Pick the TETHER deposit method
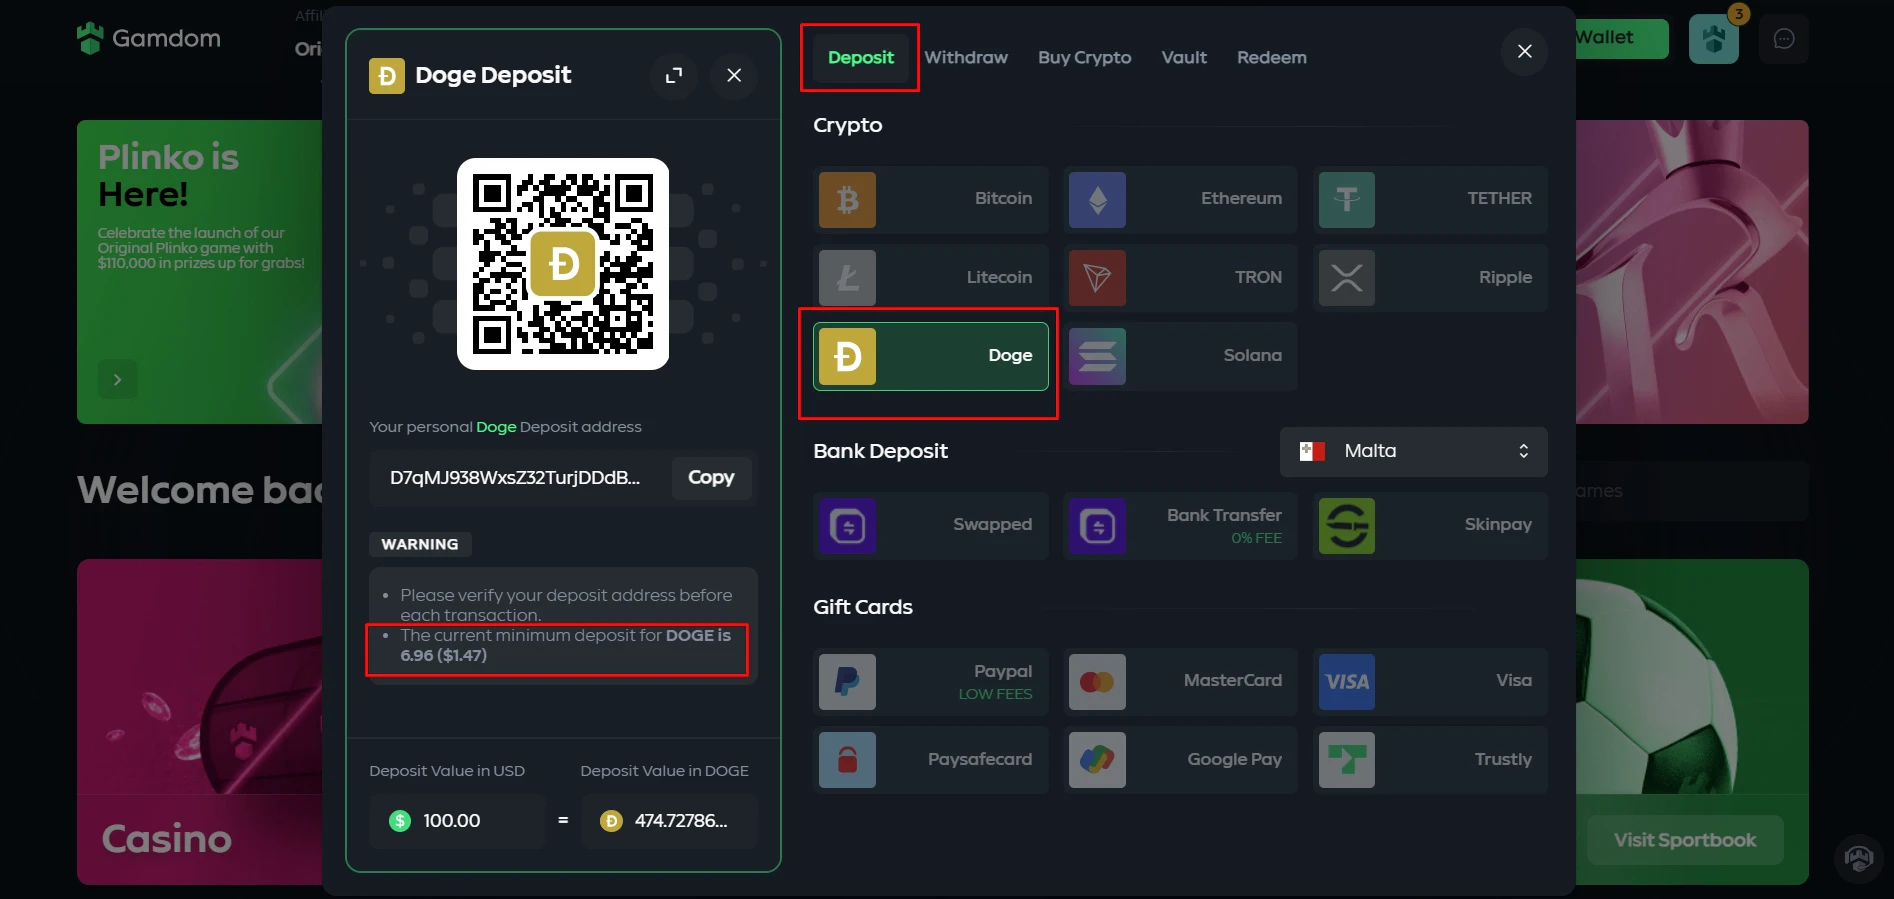Viewport: 1894px width, 899px height. 1430,199
